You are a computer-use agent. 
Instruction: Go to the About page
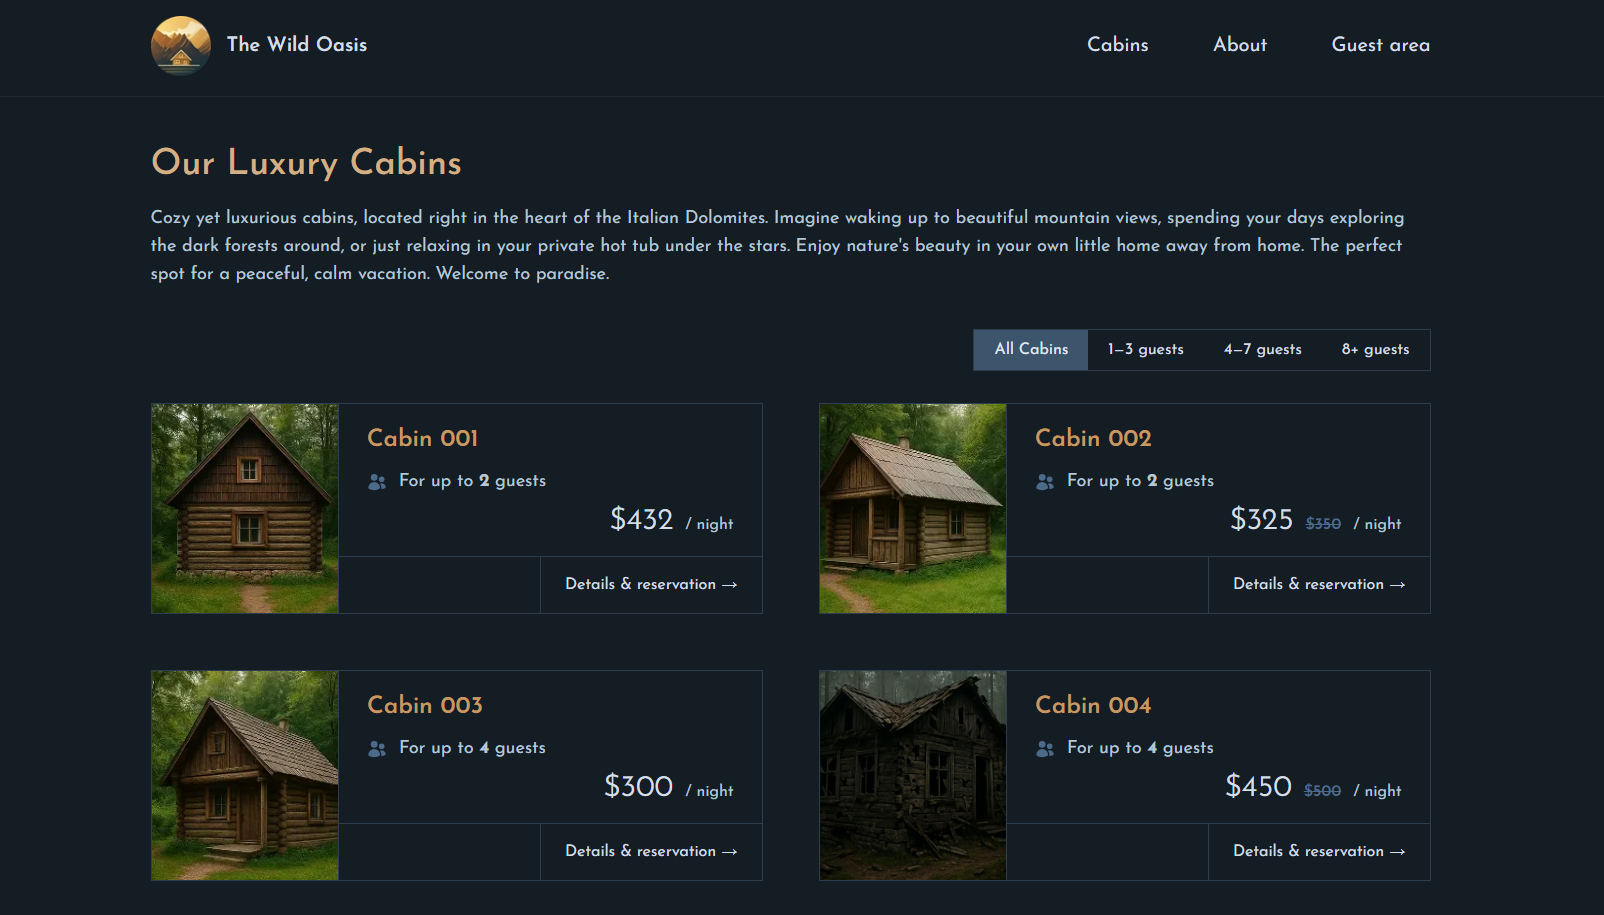[1239, 45]
